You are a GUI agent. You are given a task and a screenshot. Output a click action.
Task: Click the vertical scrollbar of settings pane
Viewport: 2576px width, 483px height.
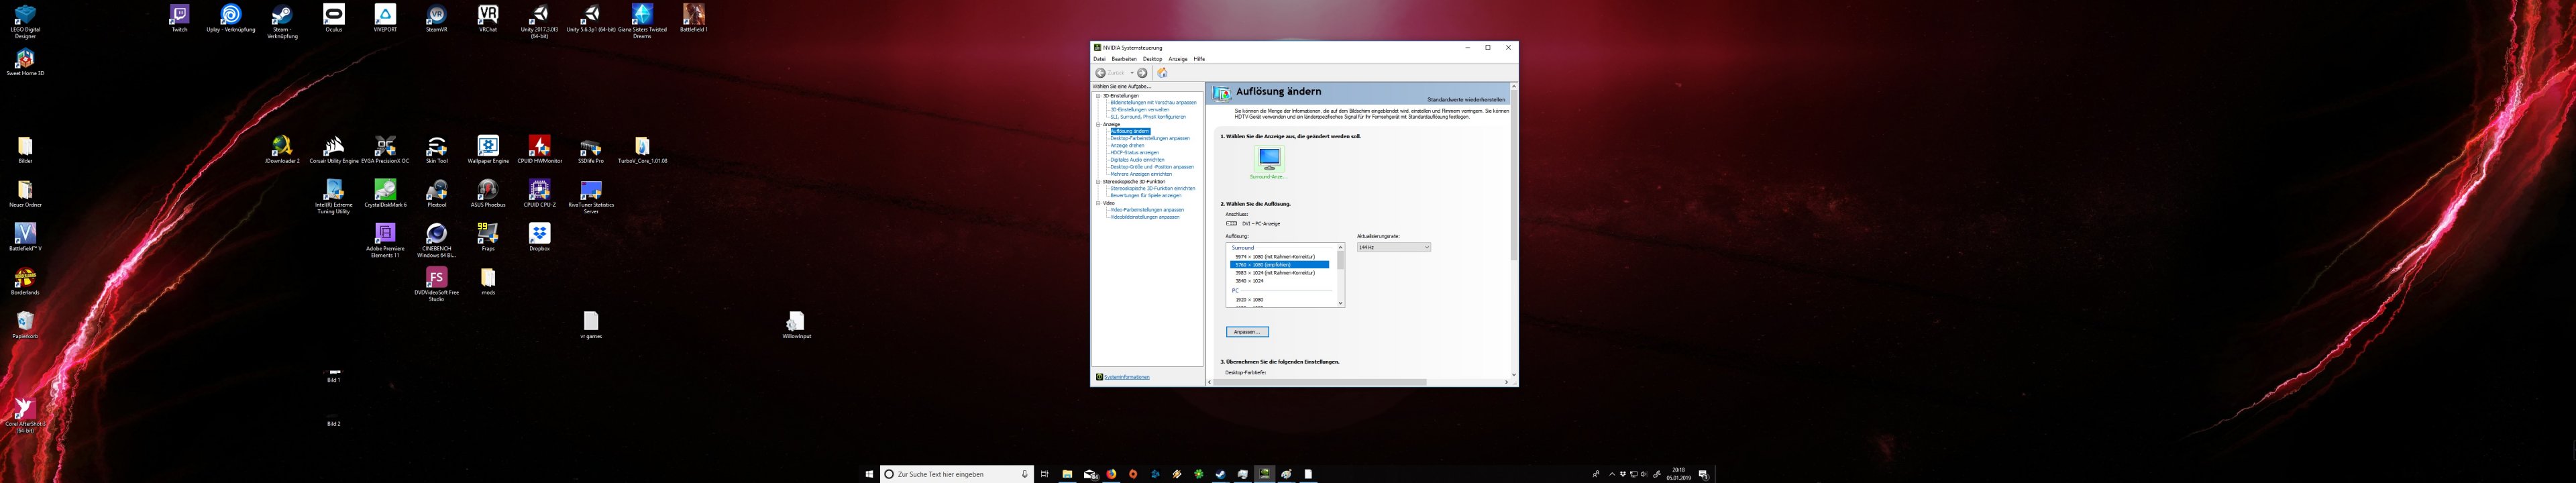pos(1513,175)
